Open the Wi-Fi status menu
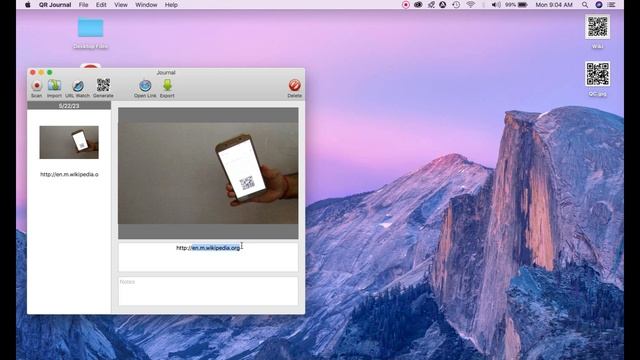Image resolution: width=640 pixels, height=360 pixels. coord(471,5)
